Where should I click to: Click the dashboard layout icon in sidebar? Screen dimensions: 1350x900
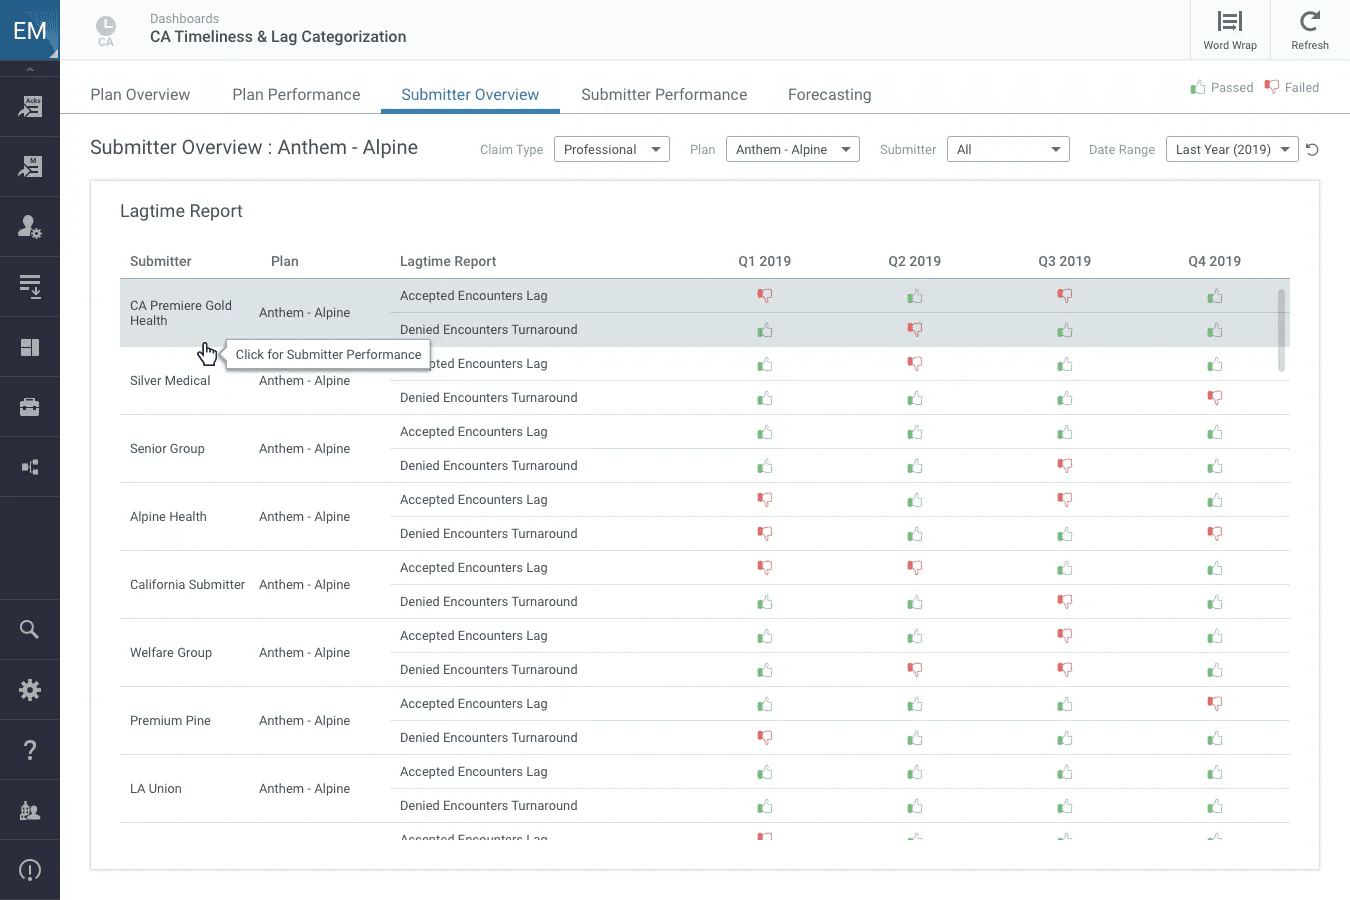point(30,347)
